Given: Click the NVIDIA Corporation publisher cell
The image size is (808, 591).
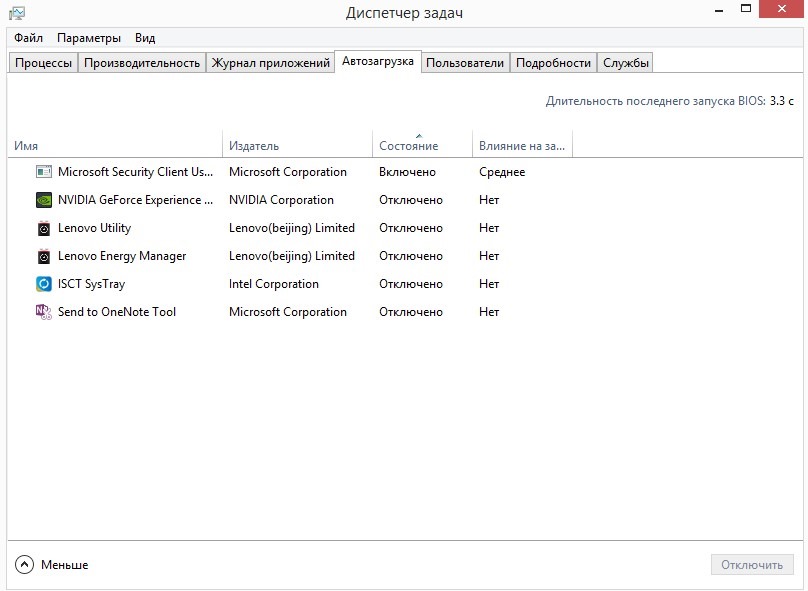Looking at the screenshot, I should pos(281,200).
